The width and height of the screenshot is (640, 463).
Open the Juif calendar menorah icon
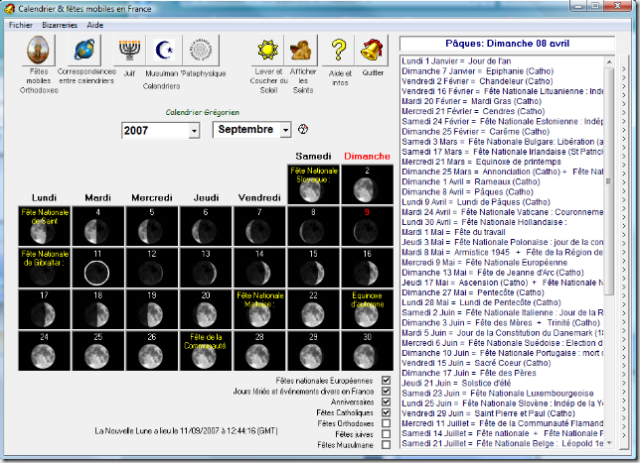tap(129, 49)
